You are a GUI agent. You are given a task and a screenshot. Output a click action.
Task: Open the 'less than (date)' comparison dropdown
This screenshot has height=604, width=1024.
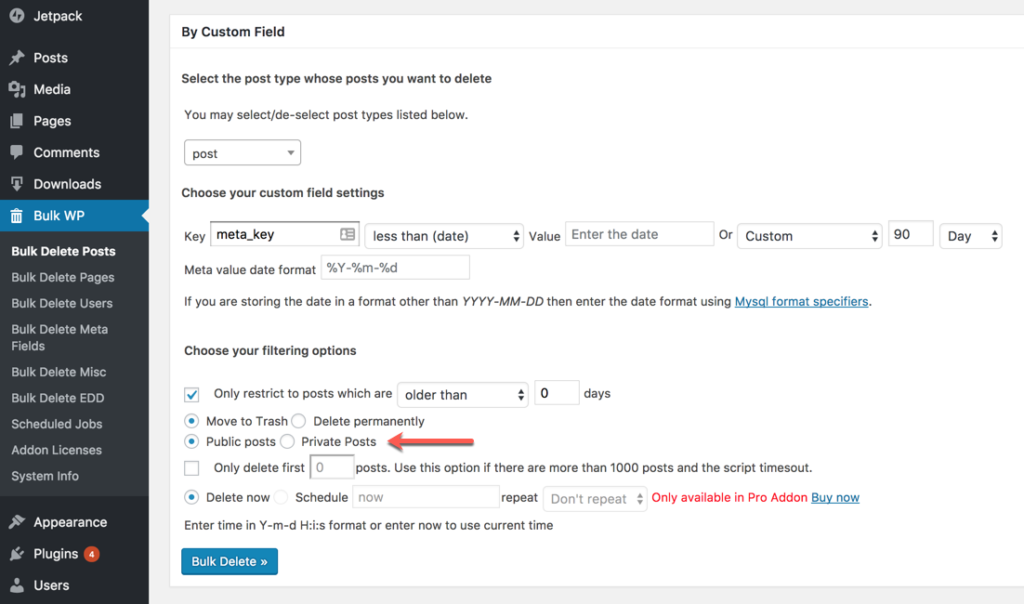[443, 236]
